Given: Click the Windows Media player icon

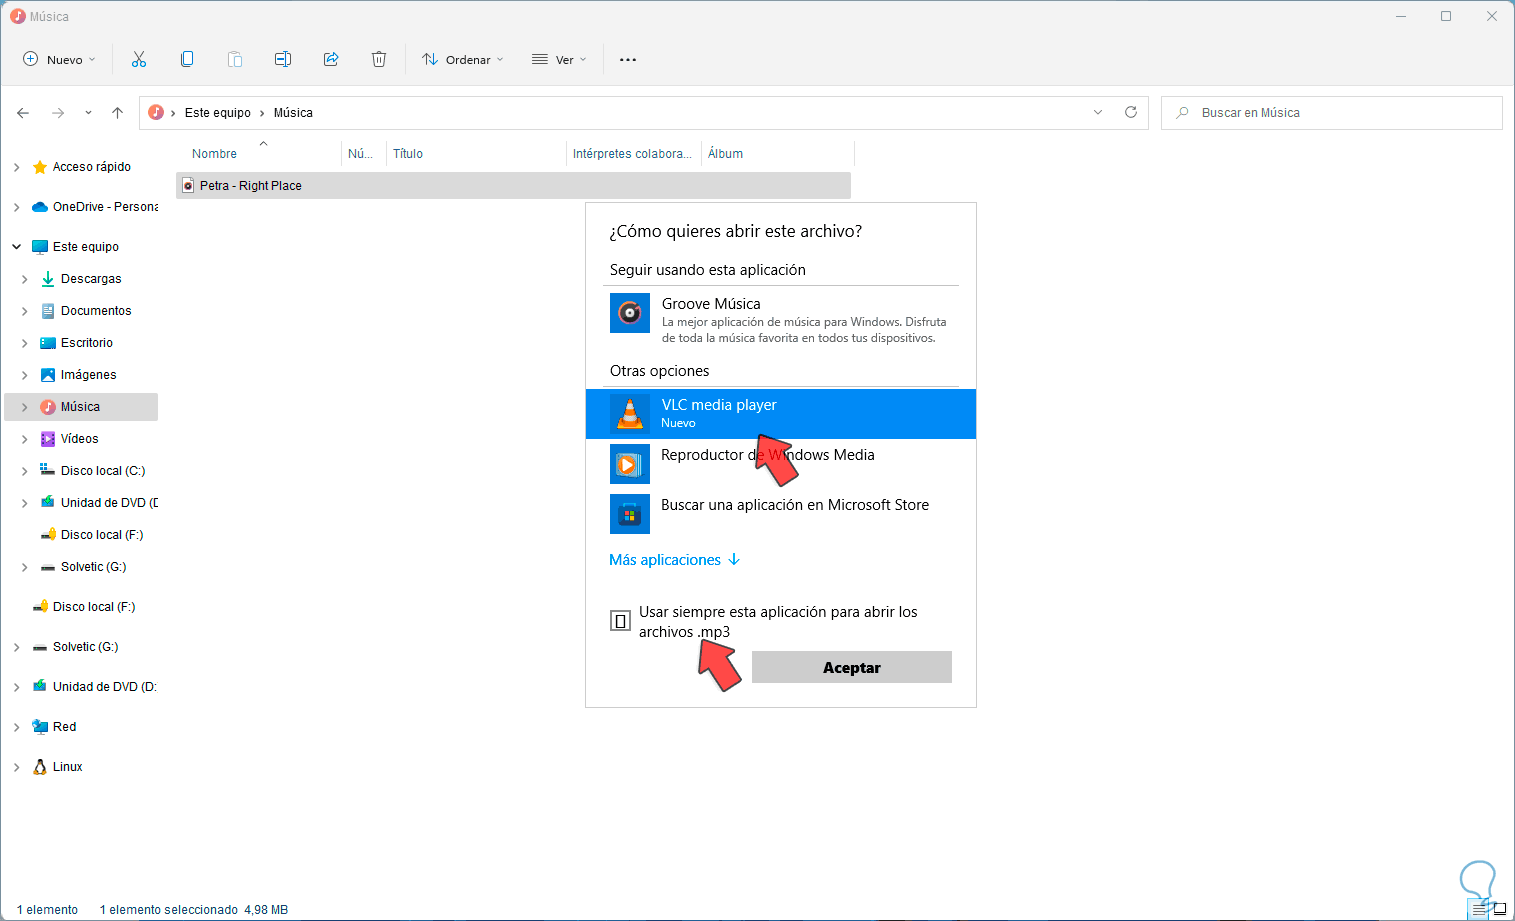Looking at the screenshot, I should click(630, 464).
